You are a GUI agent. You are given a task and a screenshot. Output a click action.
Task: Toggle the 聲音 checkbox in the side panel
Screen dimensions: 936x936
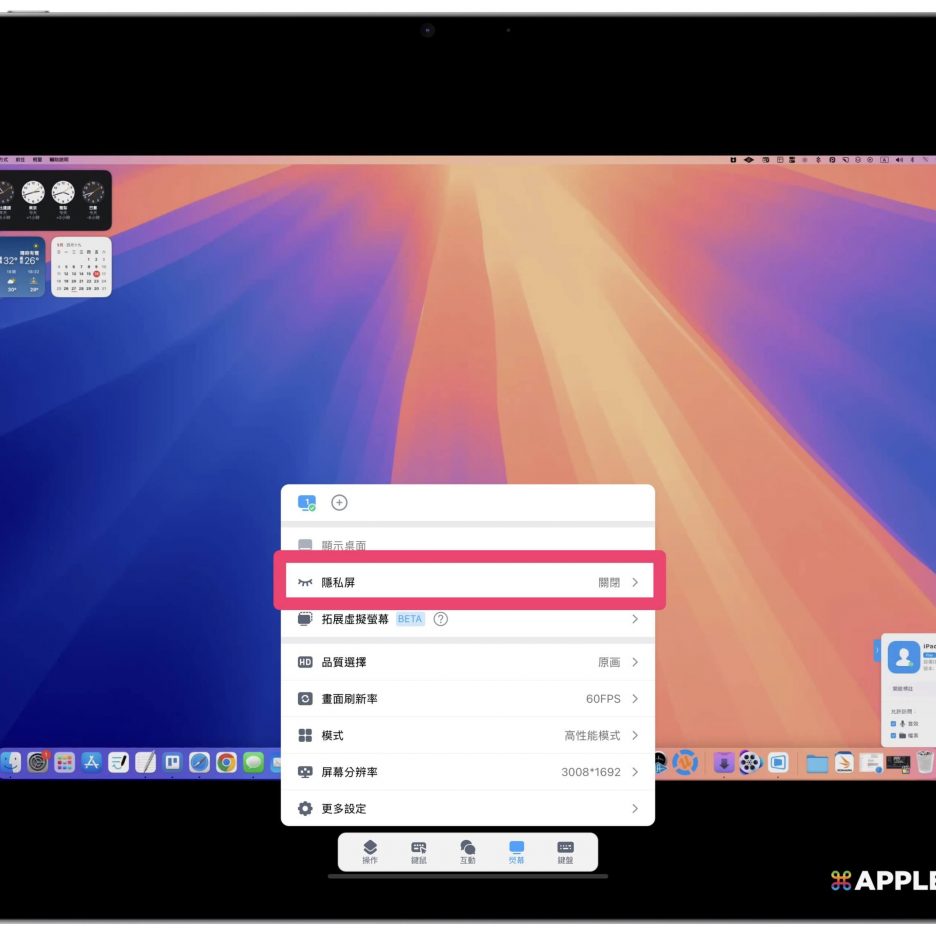(x=893, y=723)
